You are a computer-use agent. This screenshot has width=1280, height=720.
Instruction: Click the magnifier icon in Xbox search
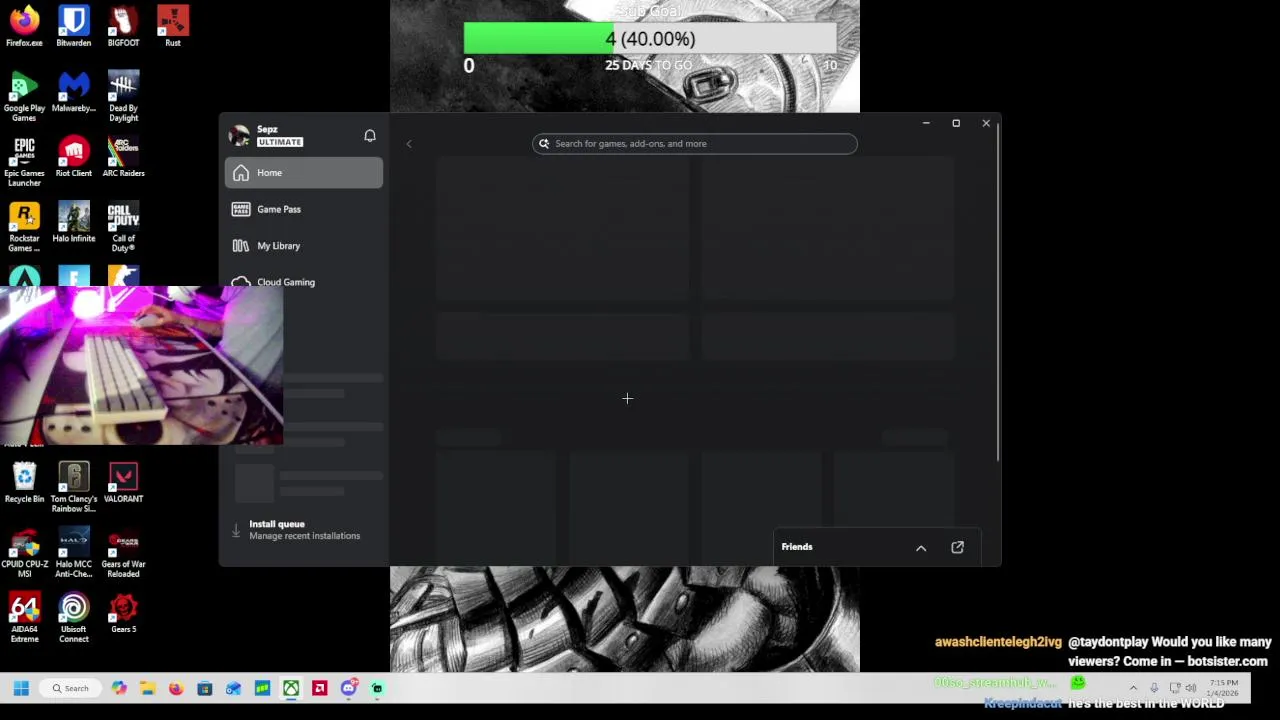tap(544, 144)
